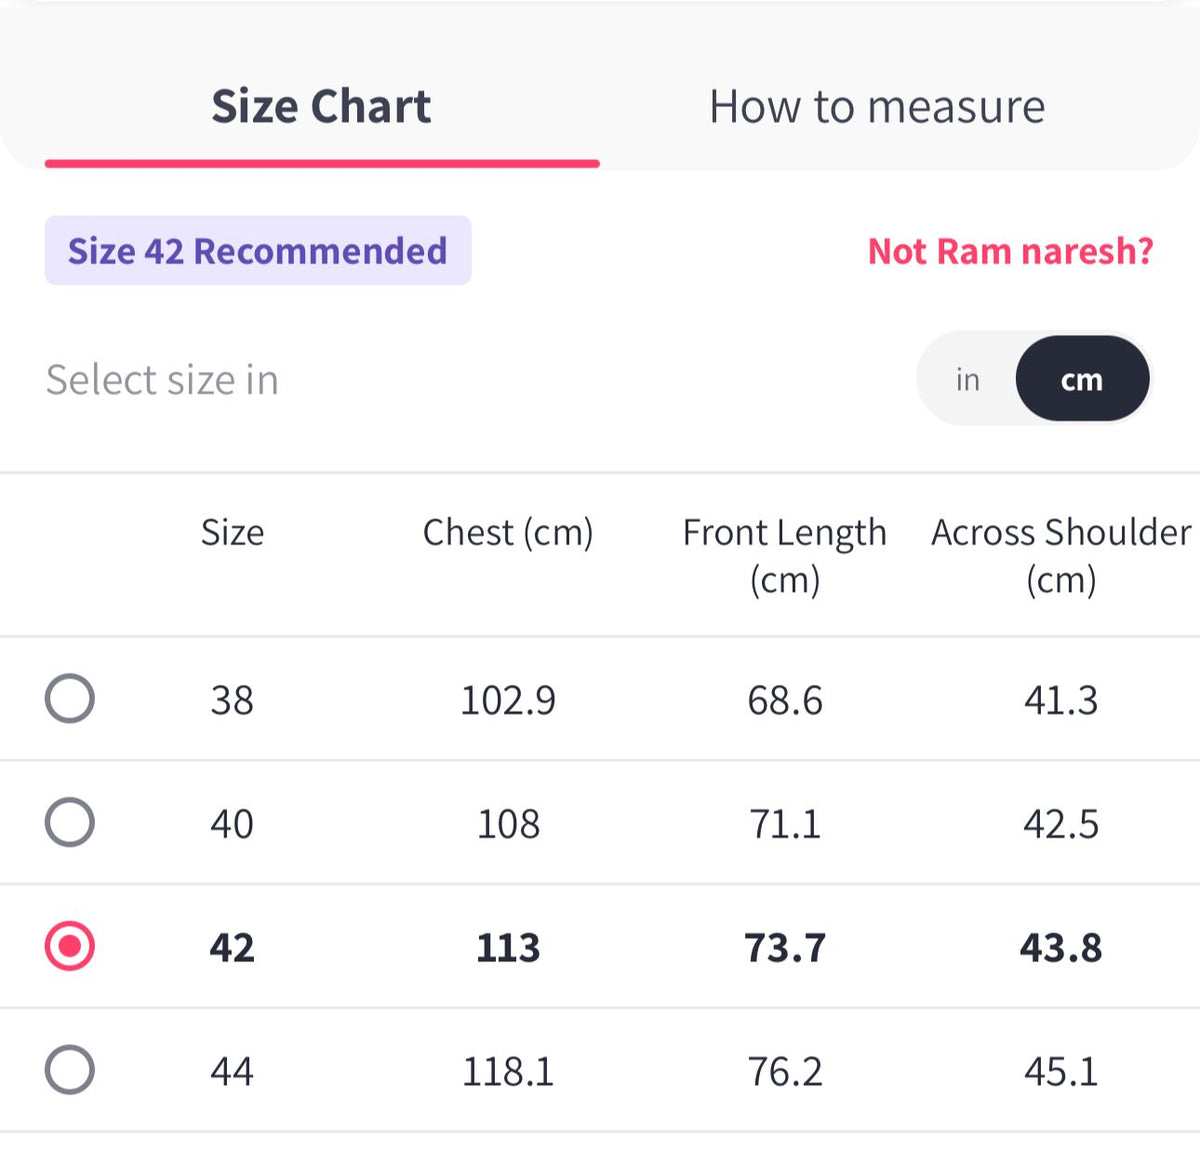Screen dimensions: 1200x1152
Task: Click the Size 42 Recommended badge
Action: coord(258,250)
